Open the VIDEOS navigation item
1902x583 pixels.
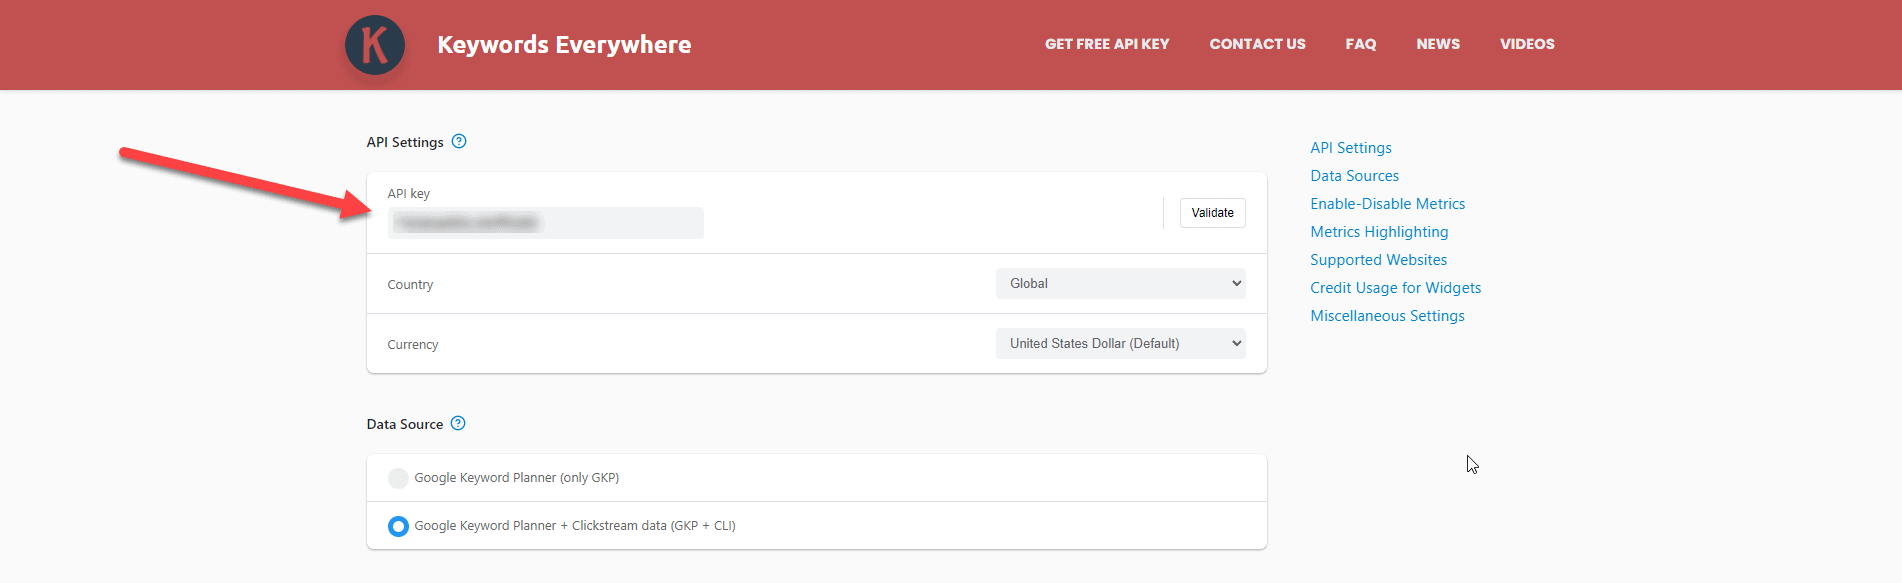tap(1526, 44)
